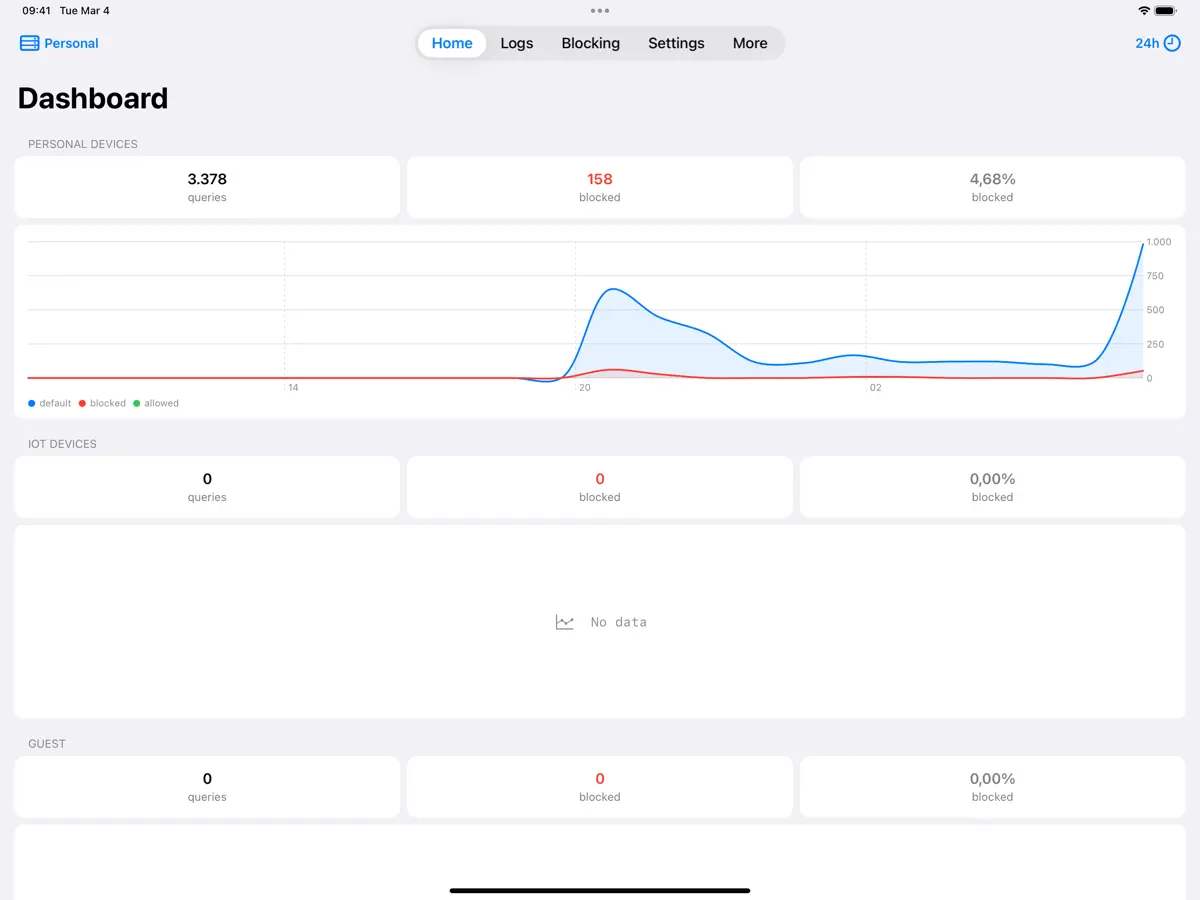Click the 02 hour axis label
The height and width of the screenshot is (900, 1200).
point(875,387)
